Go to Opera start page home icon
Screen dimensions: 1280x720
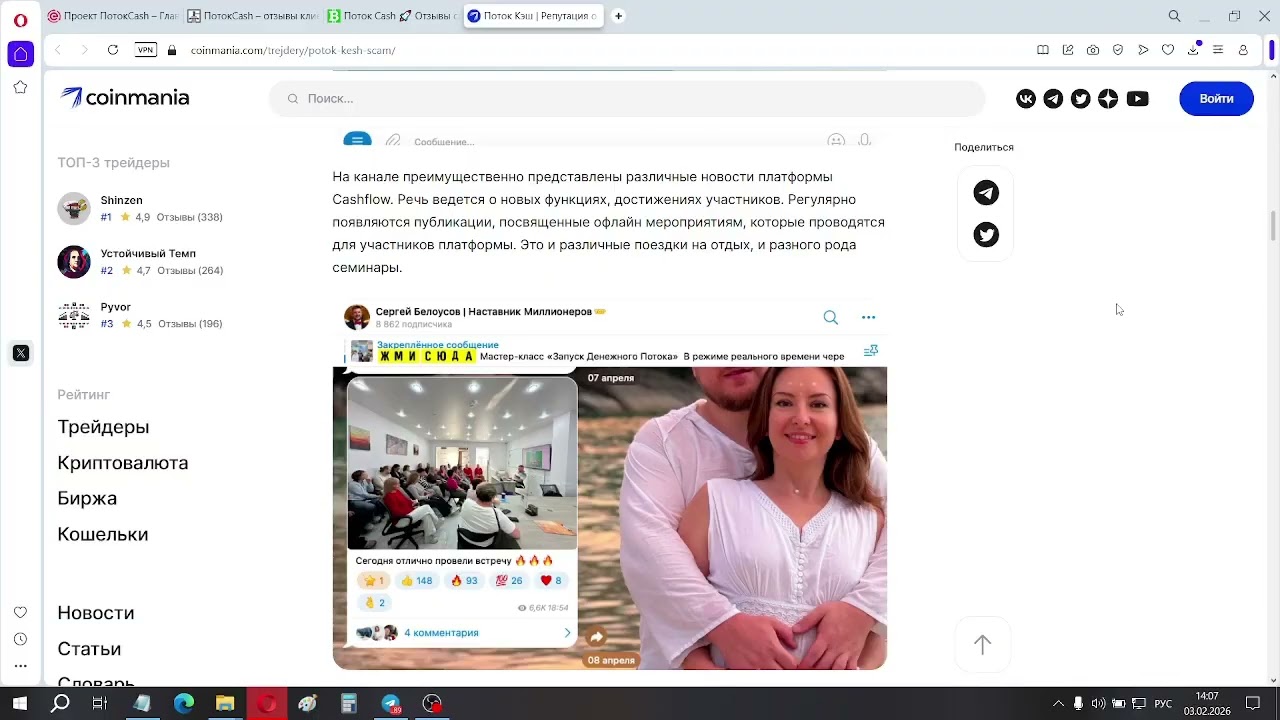(x=21, y=54)
